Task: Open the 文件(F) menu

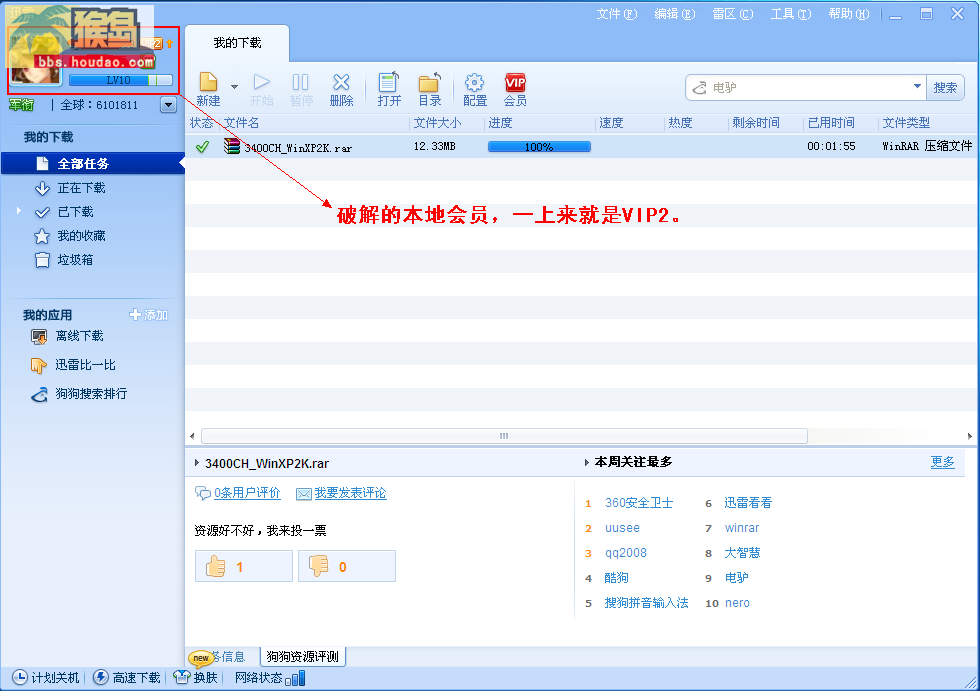Action: (616, 14)
